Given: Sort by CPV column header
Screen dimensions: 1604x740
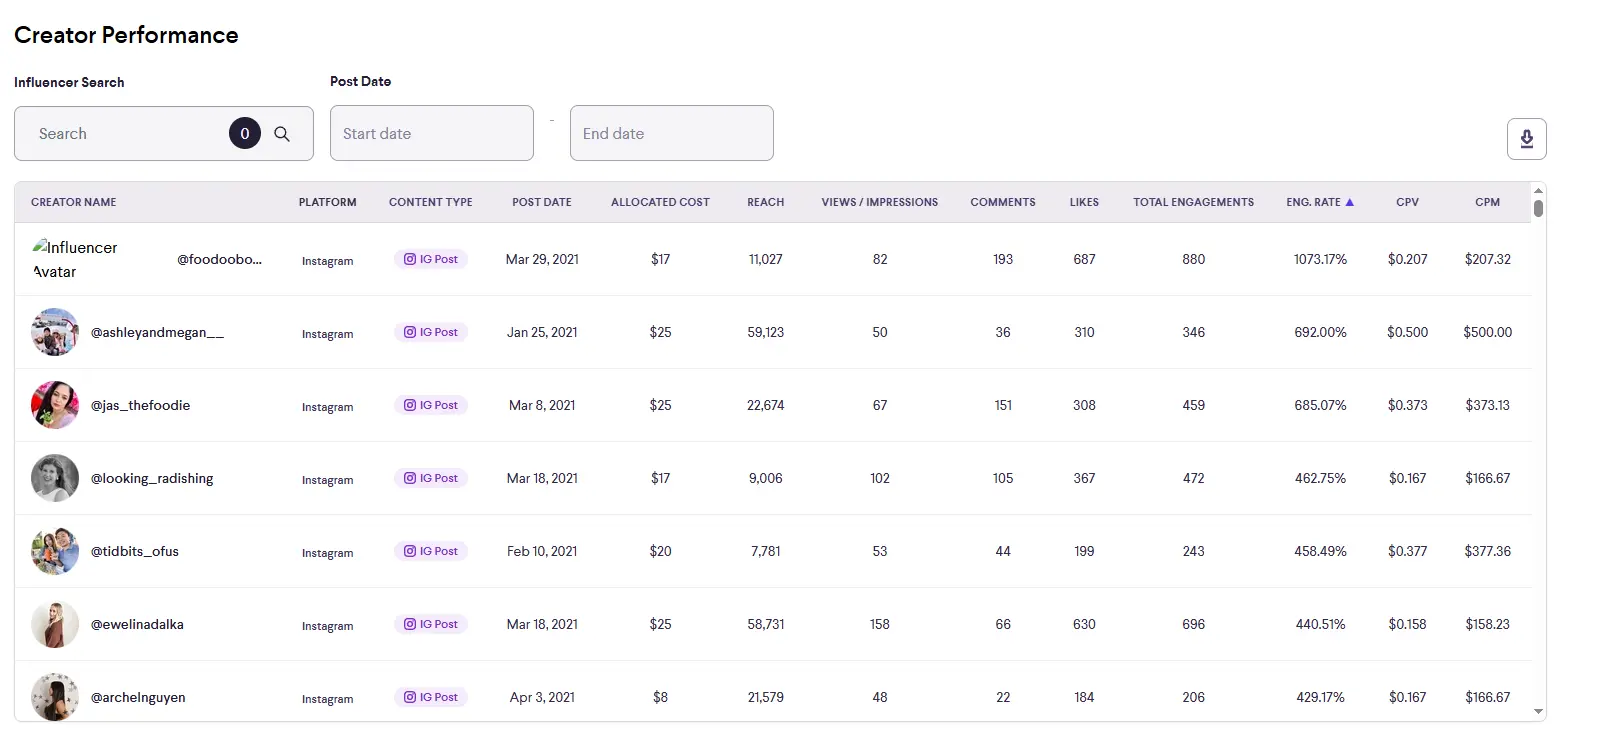Looking at the screenshot, I should point(1407,202).
